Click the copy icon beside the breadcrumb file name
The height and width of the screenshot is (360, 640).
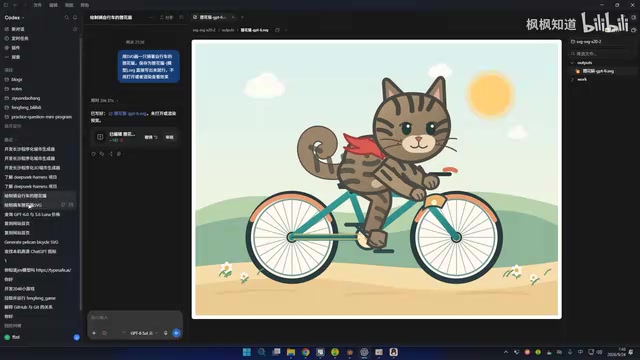coord(278,30)
